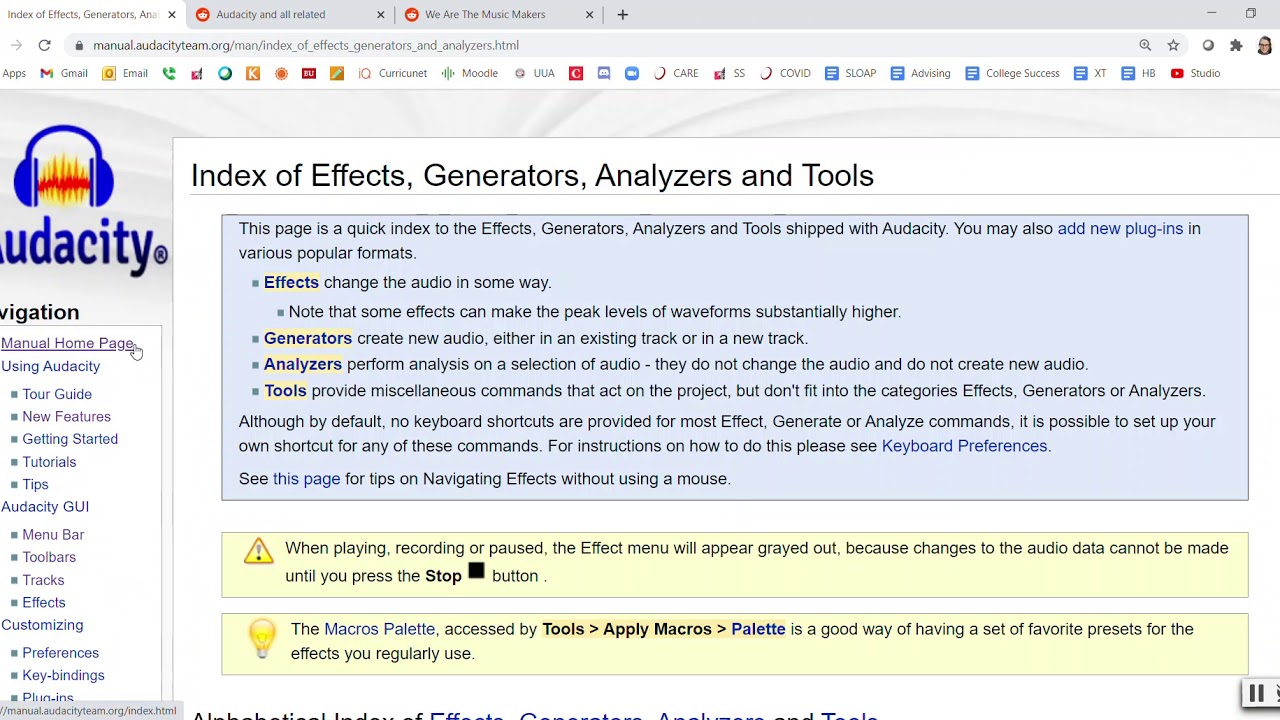Open the XT document bookmark
Image resolution: width=1280 pixels, height=720 pixels.
point(1090,73)
